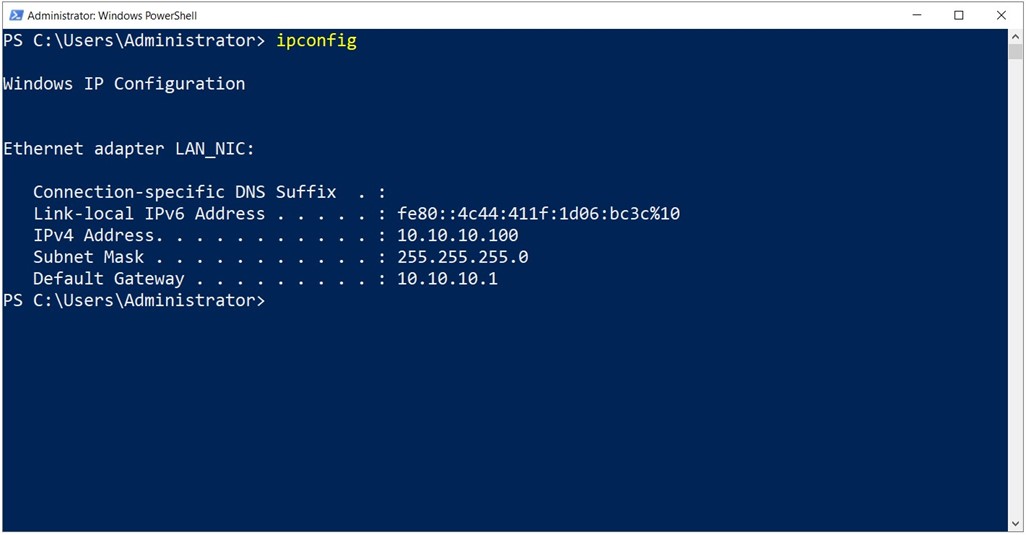Click the empty vertical scrollbar track
1026x535 pixels.
[1015, 288]
